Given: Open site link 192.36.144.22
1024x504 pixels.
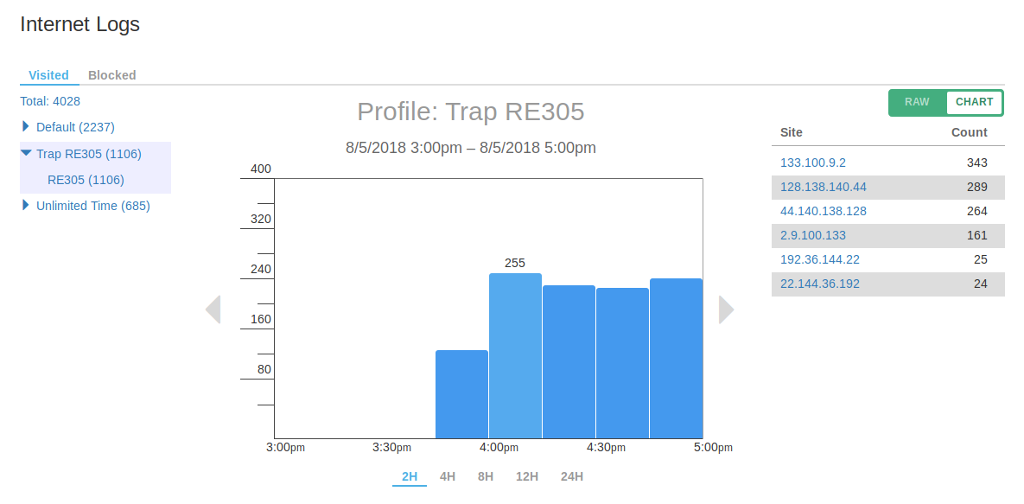Looking at the screenshot, I should click(819, 259).
